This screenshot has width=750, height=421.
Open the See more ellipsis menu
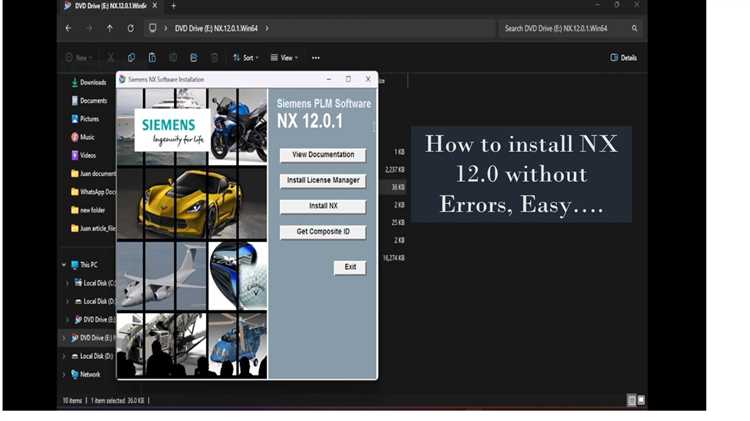click(x=316, y=58)
